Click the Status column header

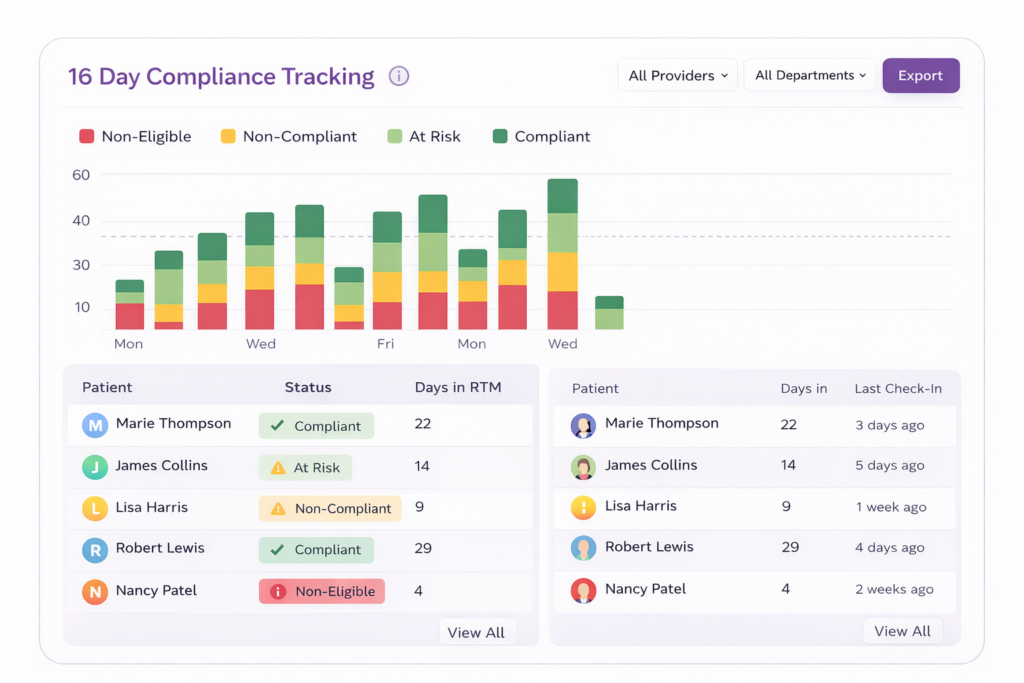[307, 387]
